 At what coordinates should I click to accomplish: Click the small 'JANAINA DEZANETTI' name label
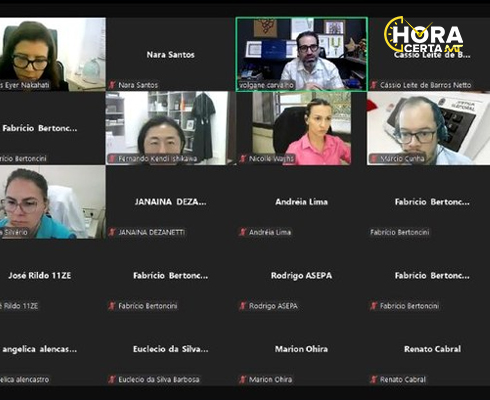152,232
